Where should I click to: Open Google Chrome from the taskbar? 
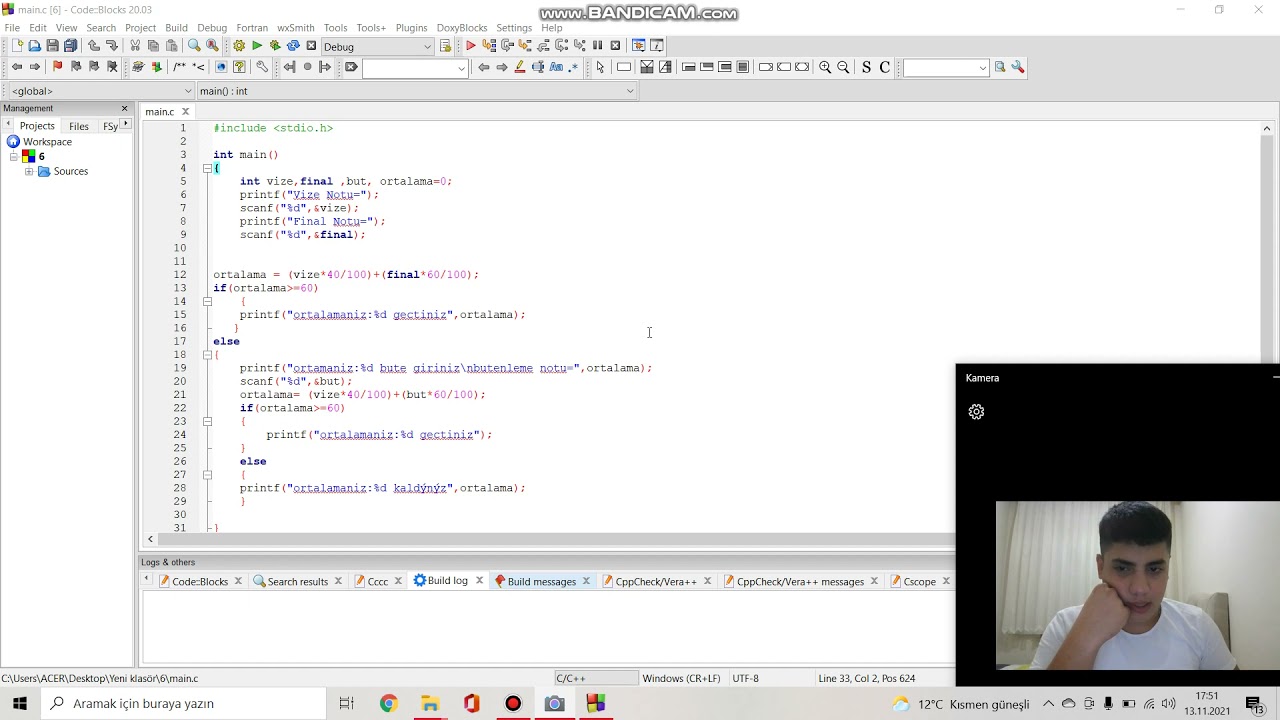click(388, 704)
